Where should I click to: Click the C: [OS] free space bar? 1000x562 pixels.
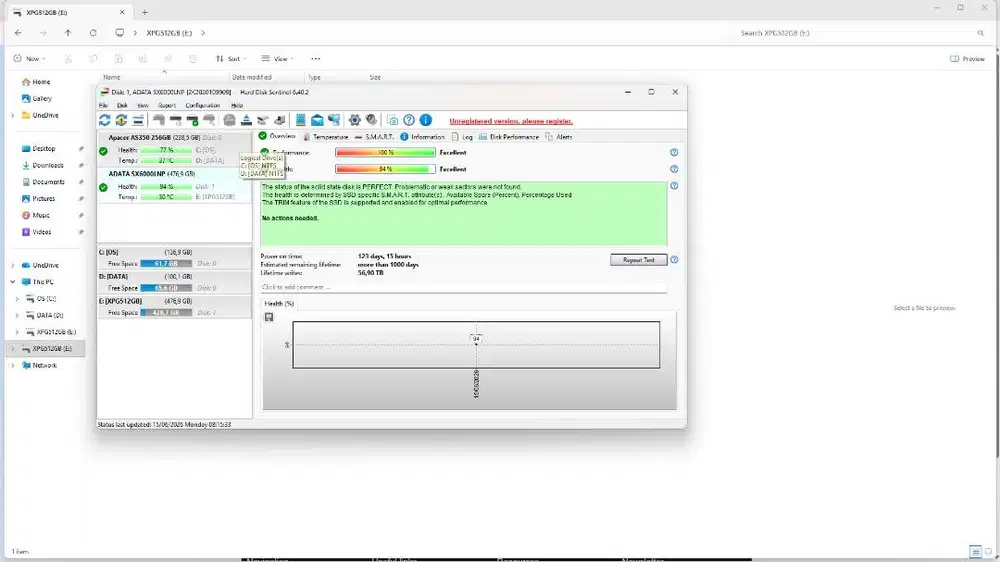[166, 263]
